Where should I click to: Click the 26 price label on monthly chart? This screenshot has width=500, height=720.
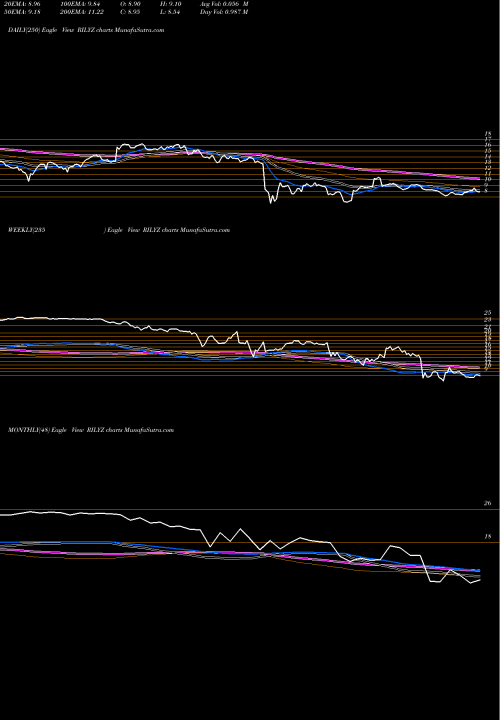(x=488, y=503)
